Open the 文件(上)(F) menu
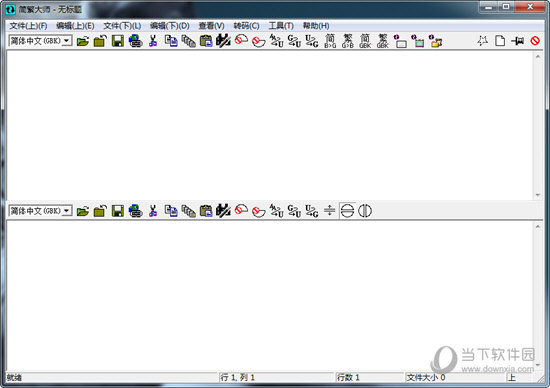This screenshot has width=550, height=388. point(28,26)
